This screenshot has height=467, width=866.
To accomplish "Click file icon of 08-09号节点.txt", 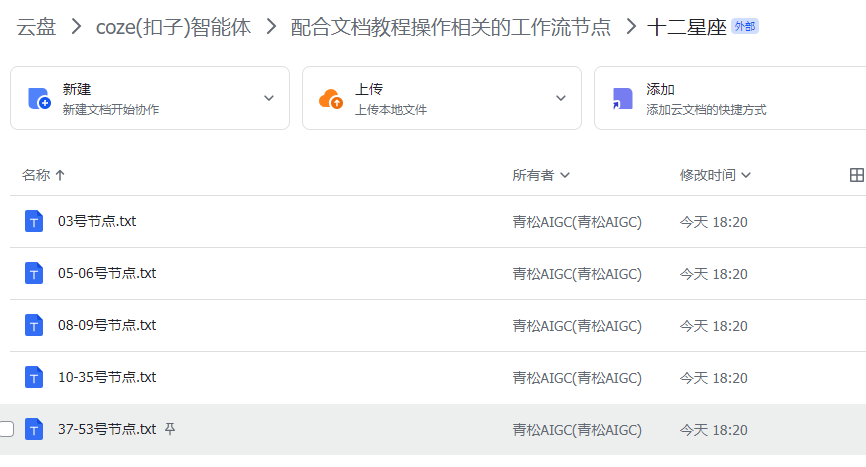I will click(34, 325).
